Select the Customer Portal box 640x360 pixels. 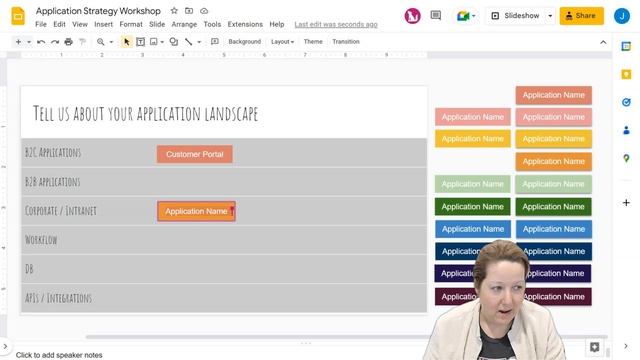point(195,154)
